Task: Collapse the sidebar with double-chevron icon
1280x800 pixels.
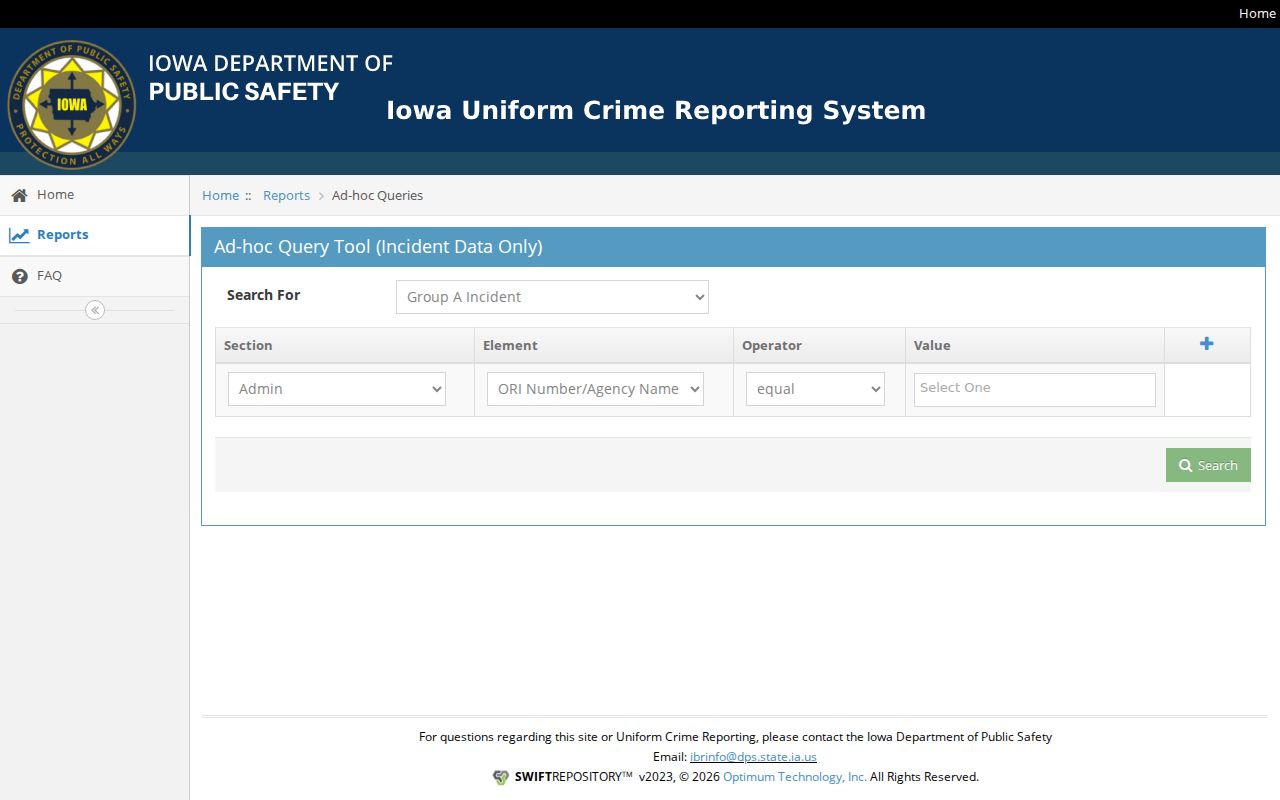Action: point(95,310)
